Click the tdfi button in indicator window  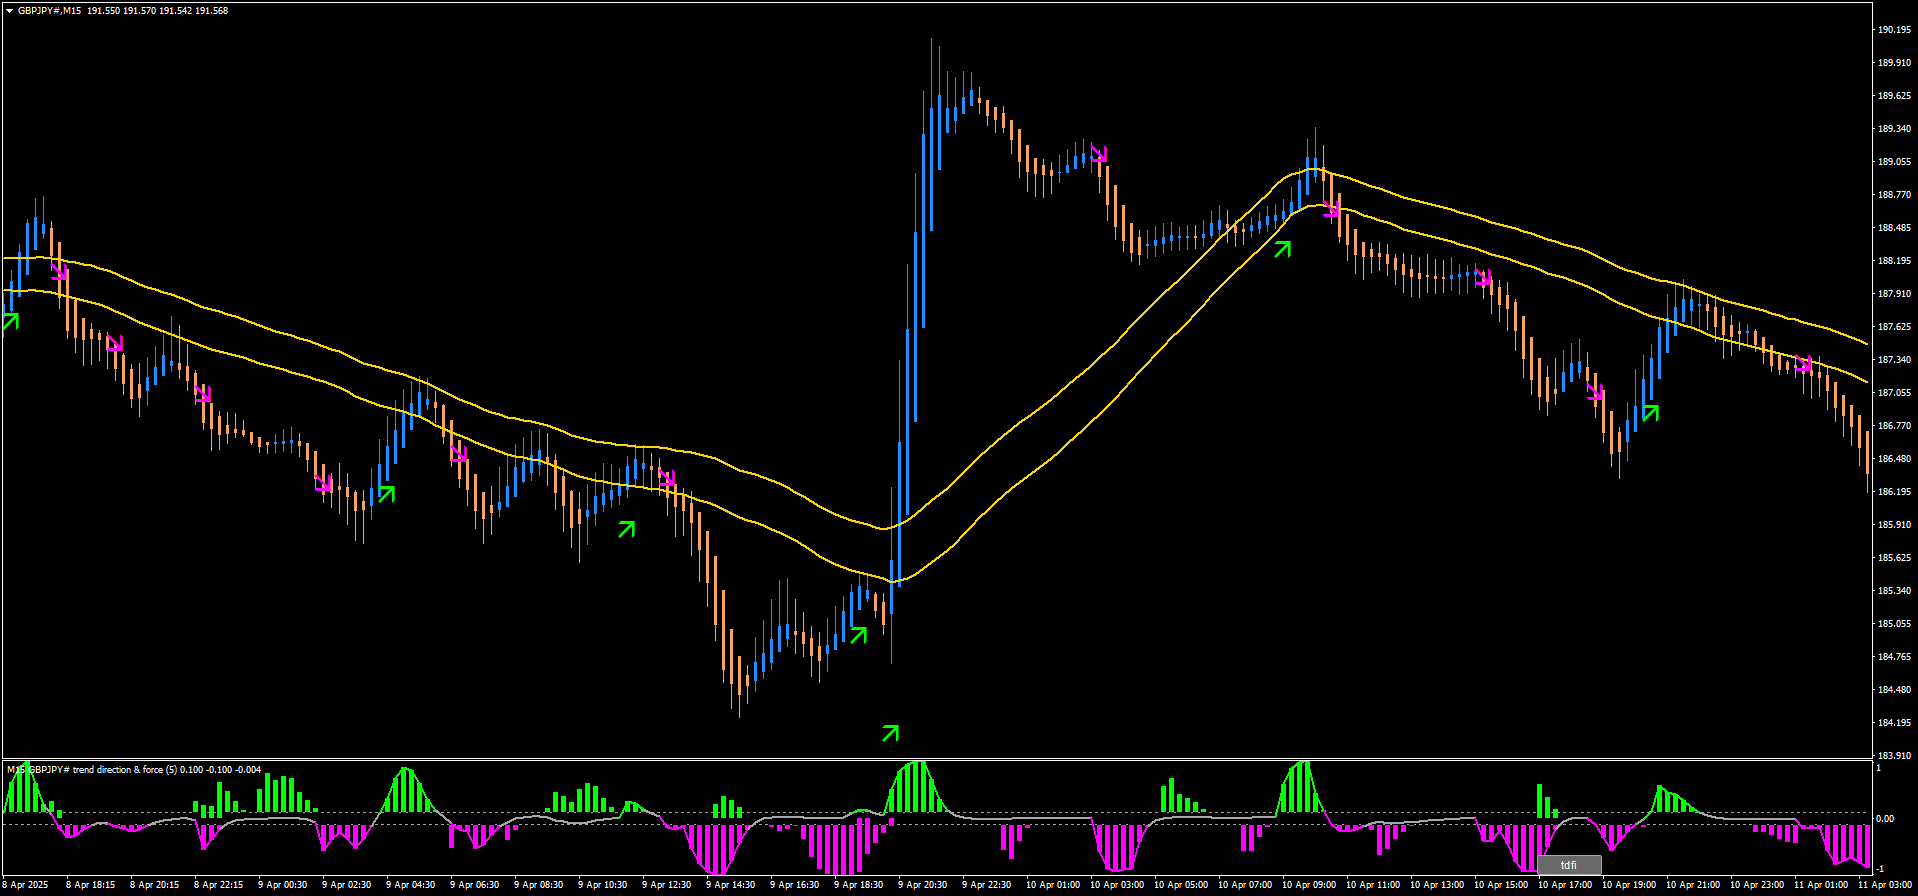pos(1568,865)
